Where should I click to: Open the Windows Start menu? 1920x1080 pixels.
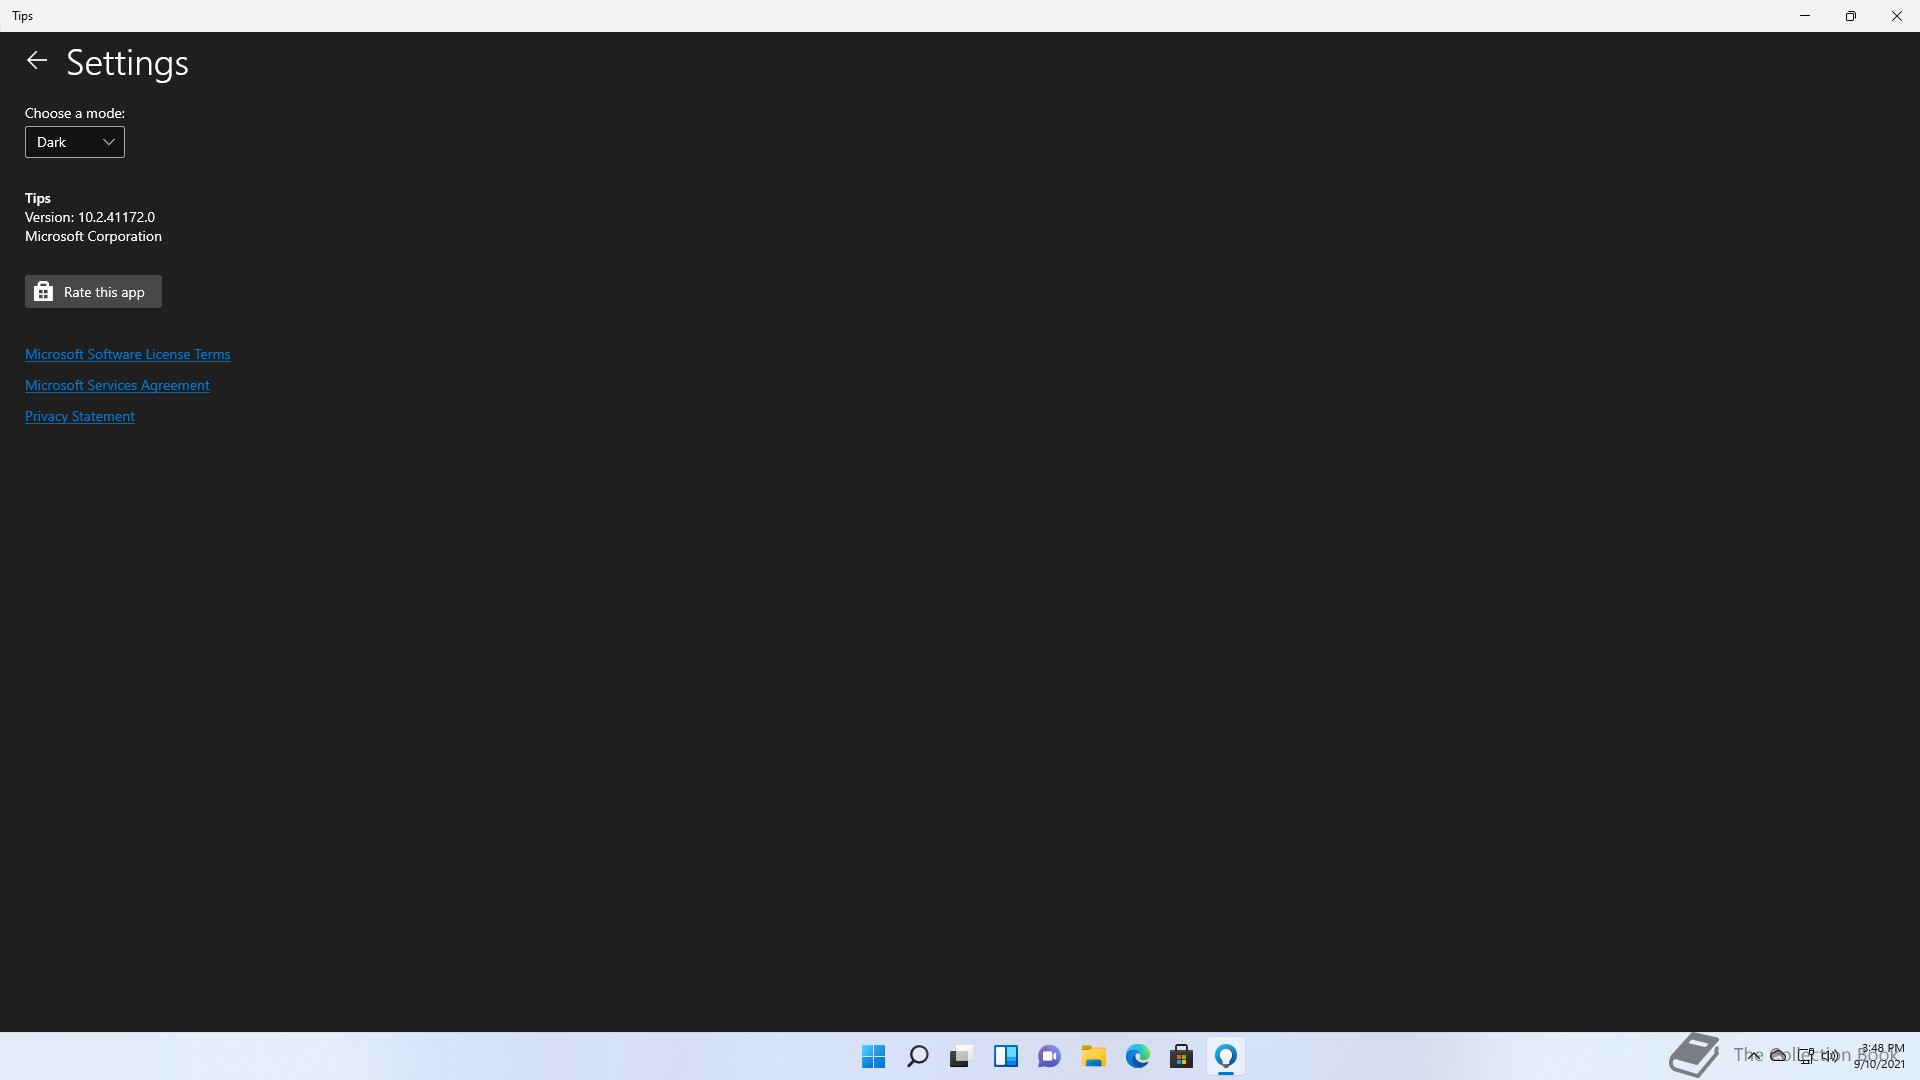[x=873, y=1056]
